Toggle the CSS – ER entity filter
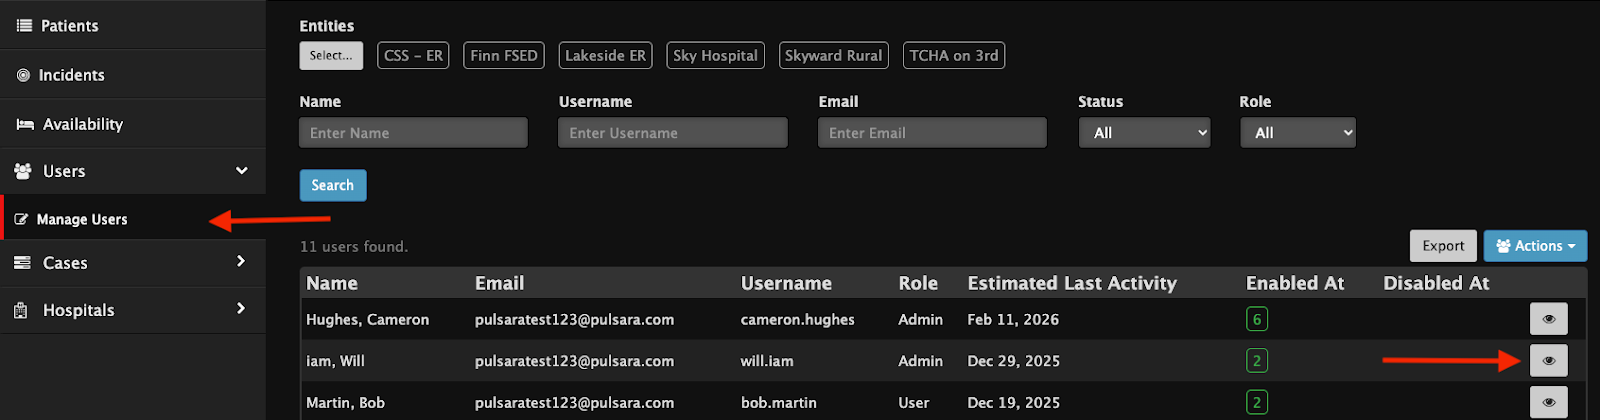The image size is (1600, 420). pos(413,56)
